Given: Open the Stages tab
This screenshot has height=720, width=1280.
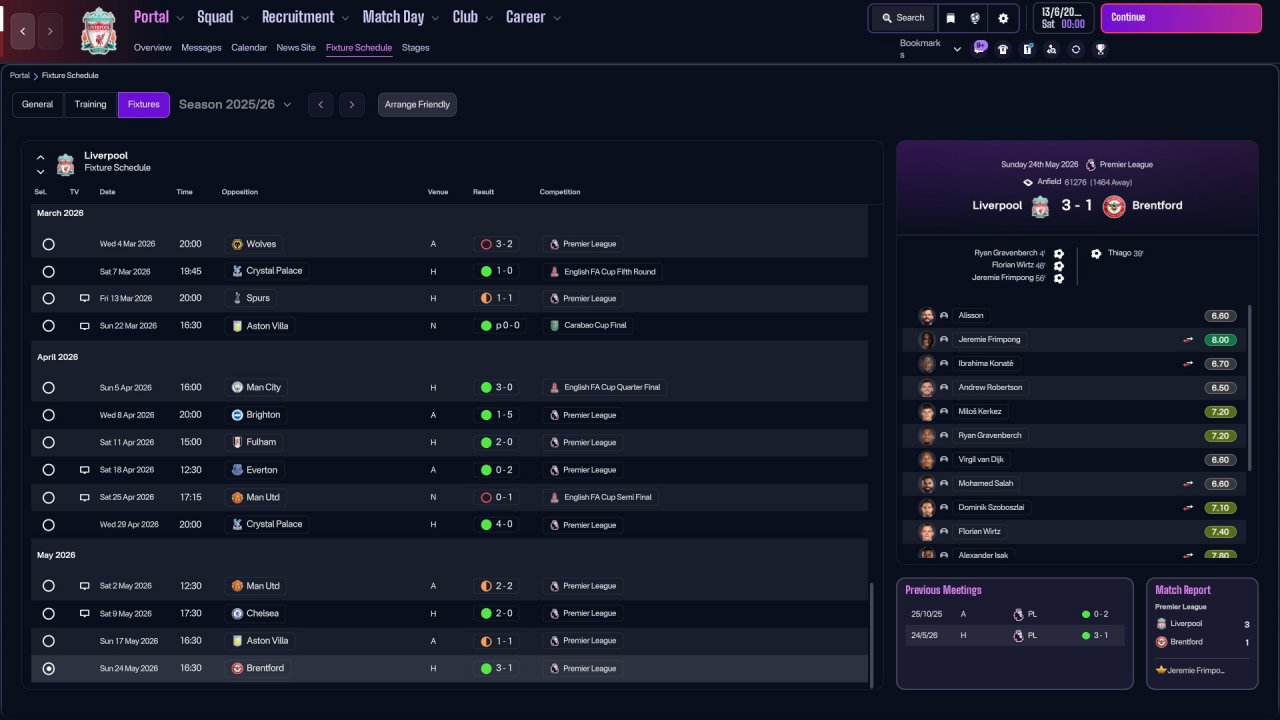Looking at the screenshot, I should (415, 48).
